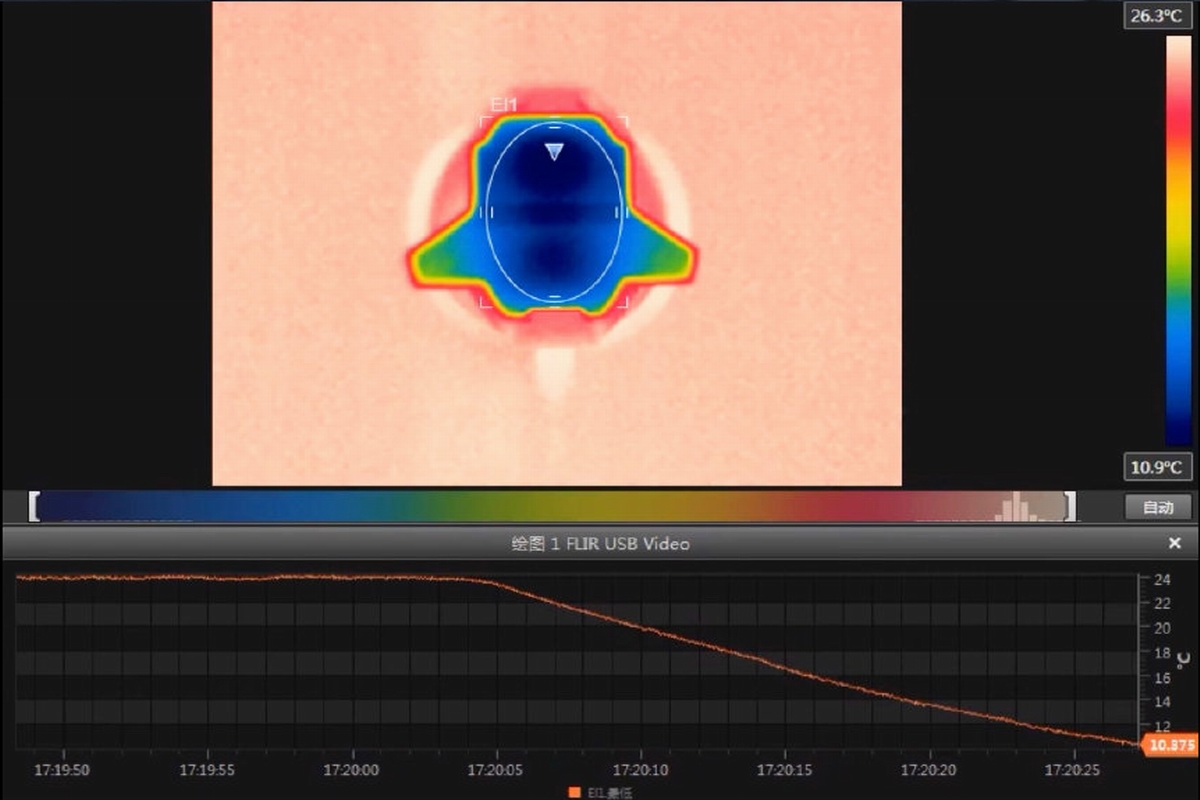
Task: Click the bottom handle of the El1 ellipse
Action: [x=554, y=297]
